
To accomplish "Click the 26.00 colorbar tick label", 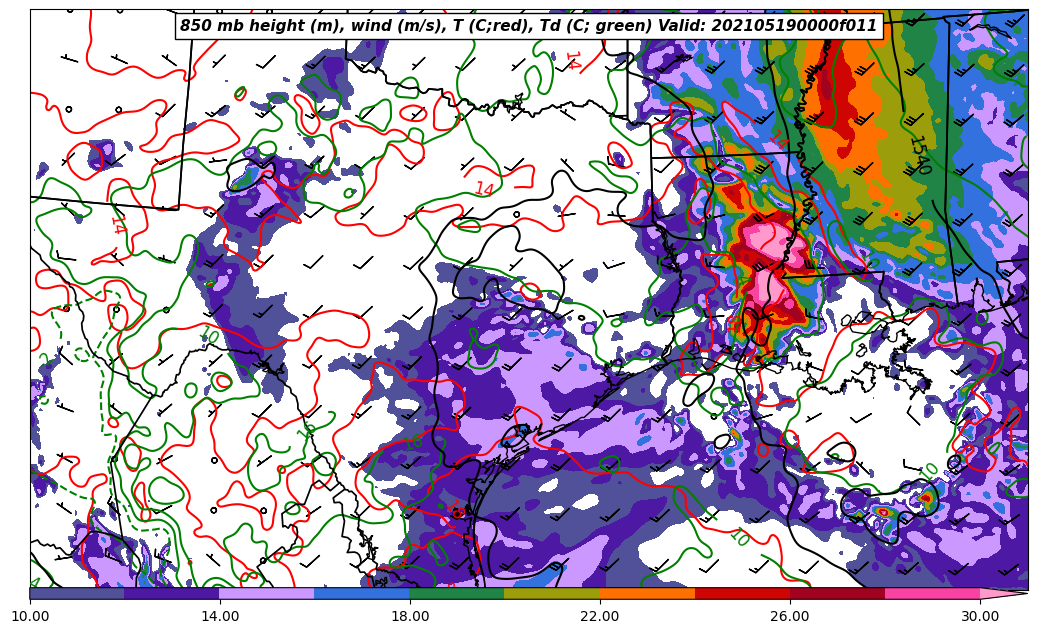I will (790, 616).
